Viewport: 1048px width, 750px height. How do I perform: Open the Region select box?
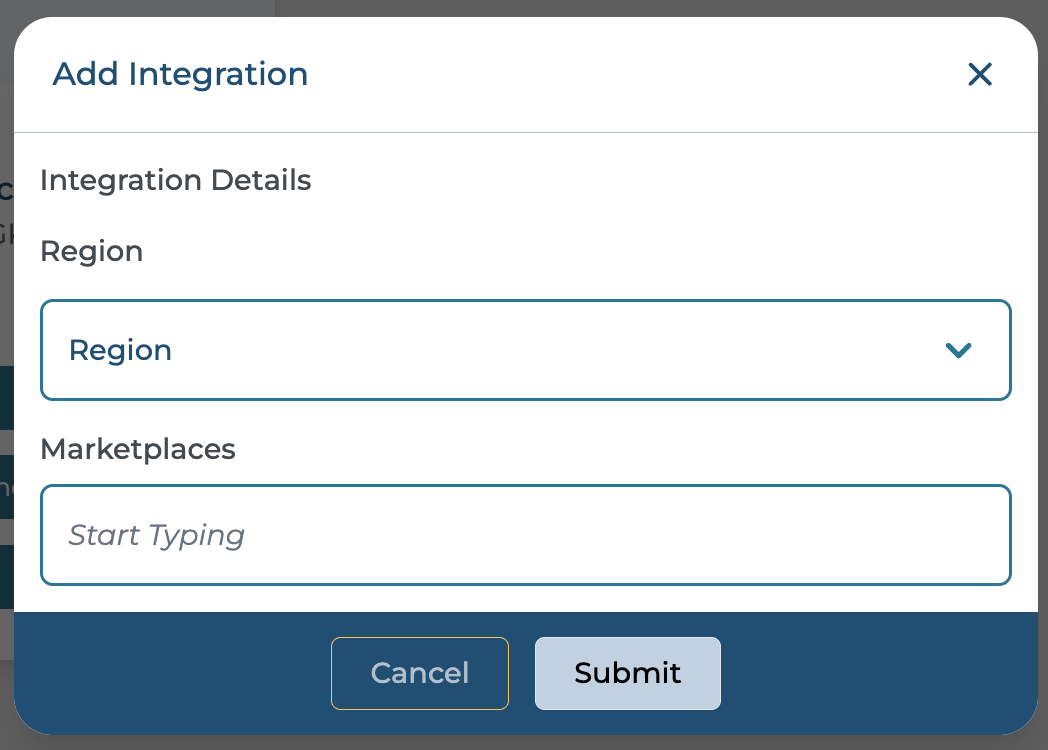525,350
